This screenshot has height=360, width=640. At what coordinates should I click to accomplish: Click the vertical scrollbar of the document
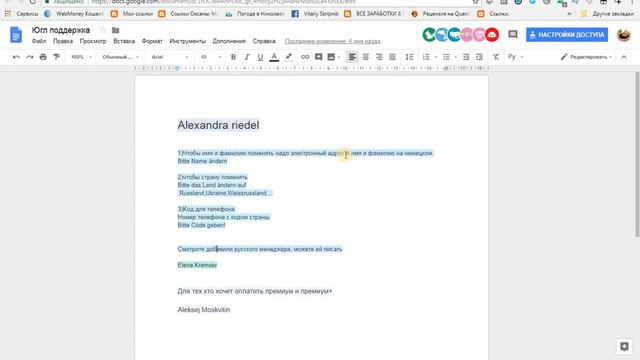pos(637,154)
